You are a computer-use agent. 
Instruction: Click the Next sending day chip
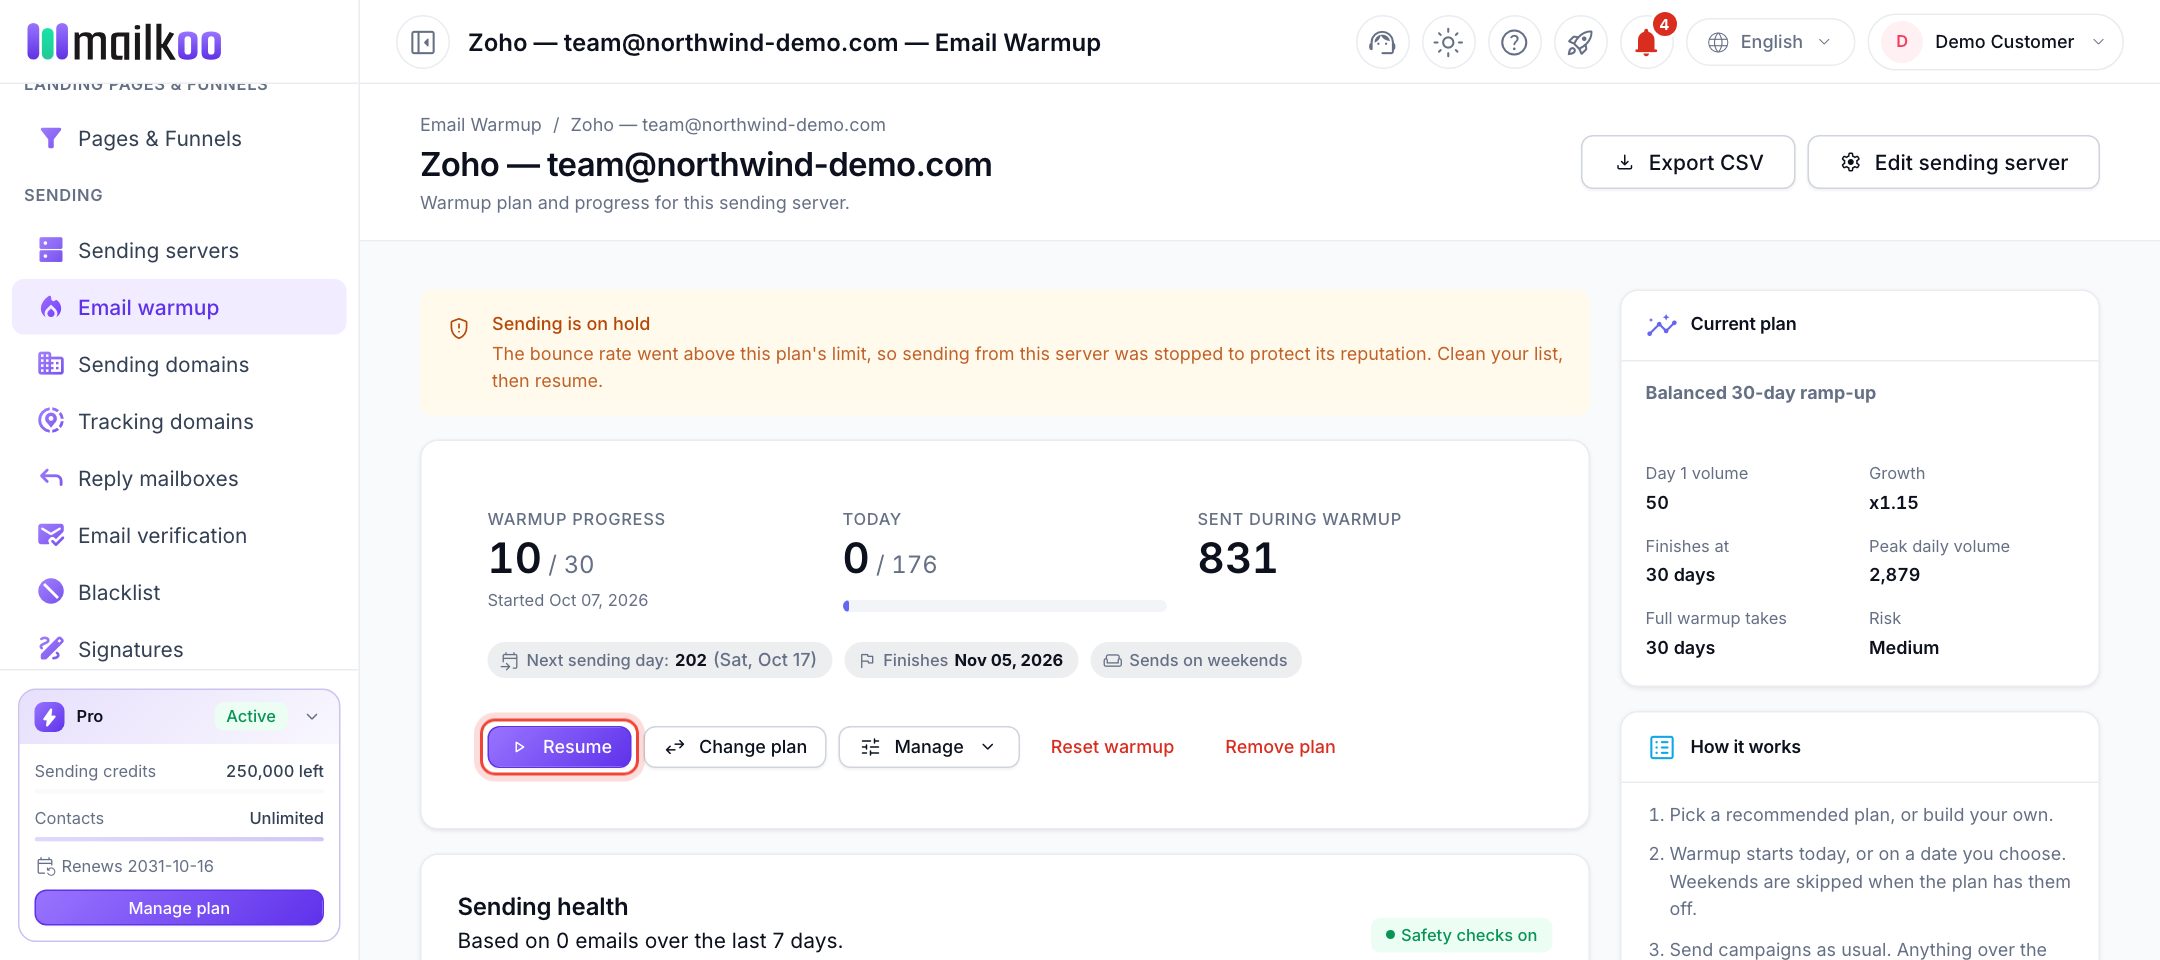tap(659, 660)
